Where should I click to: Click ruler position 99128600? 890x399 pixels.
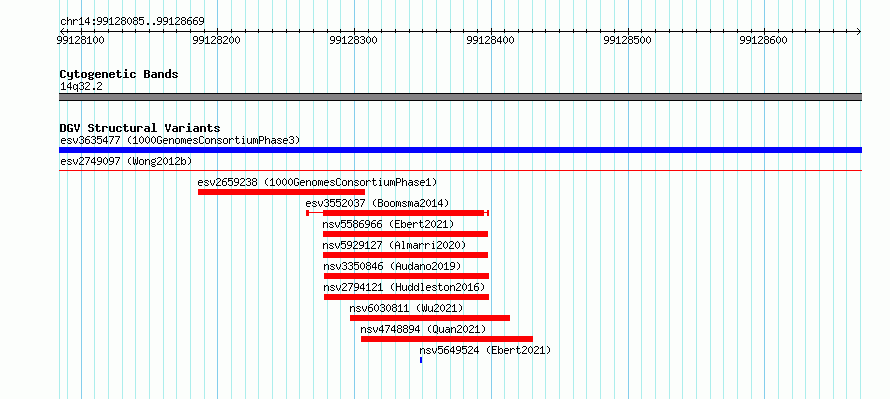point(764,40)
